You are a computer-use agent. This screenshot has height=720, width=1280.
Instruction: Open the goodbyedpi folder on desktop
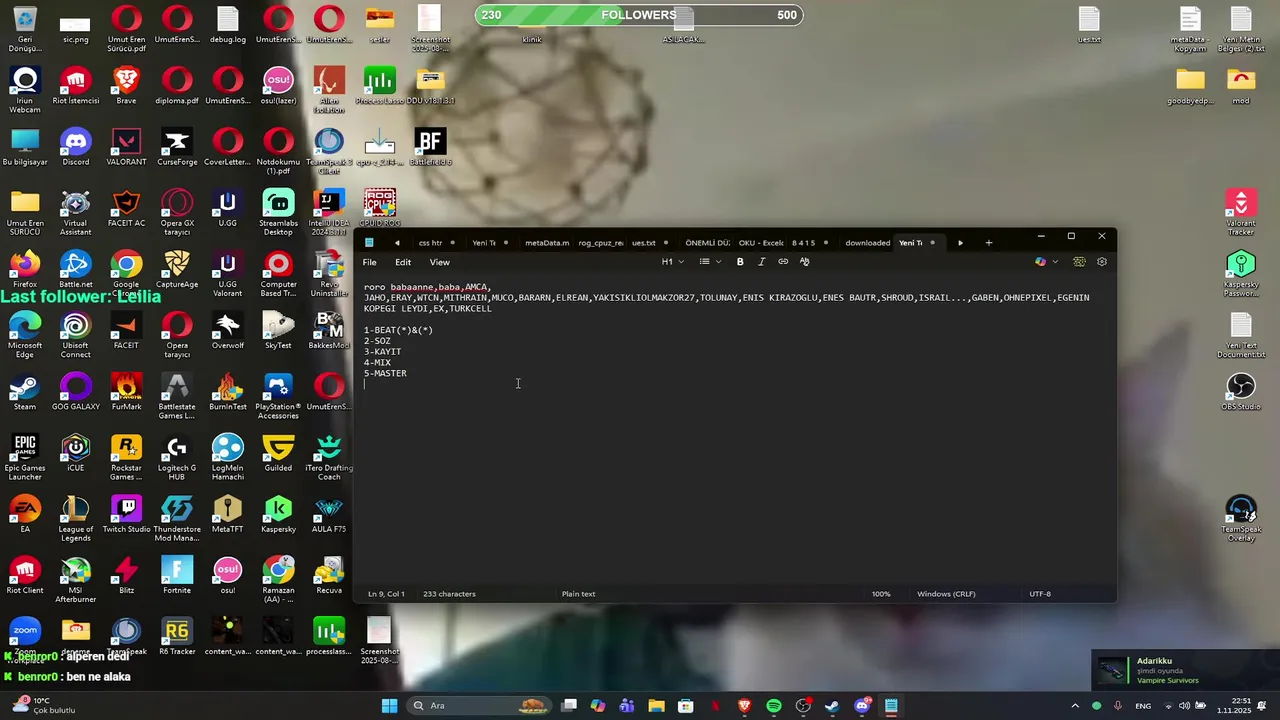(1190, 87)
